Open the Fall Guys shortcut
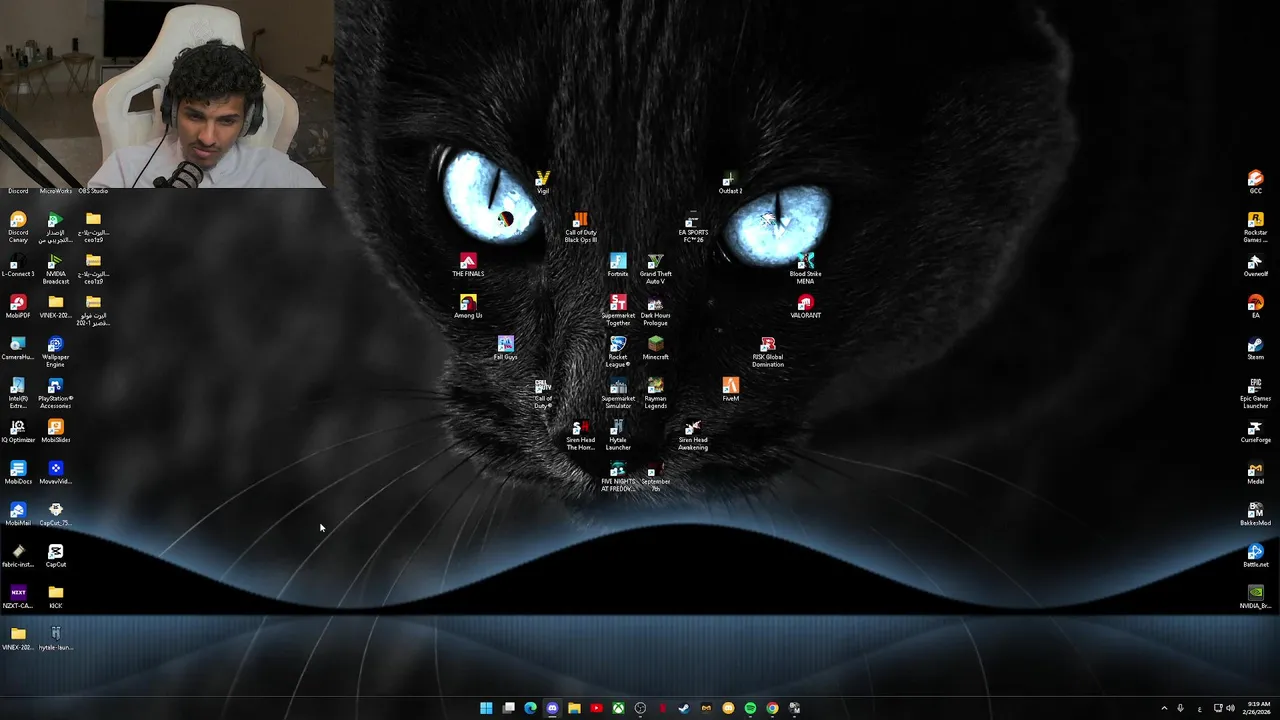Screen dimensions: 1280x720 pos(505,348)
